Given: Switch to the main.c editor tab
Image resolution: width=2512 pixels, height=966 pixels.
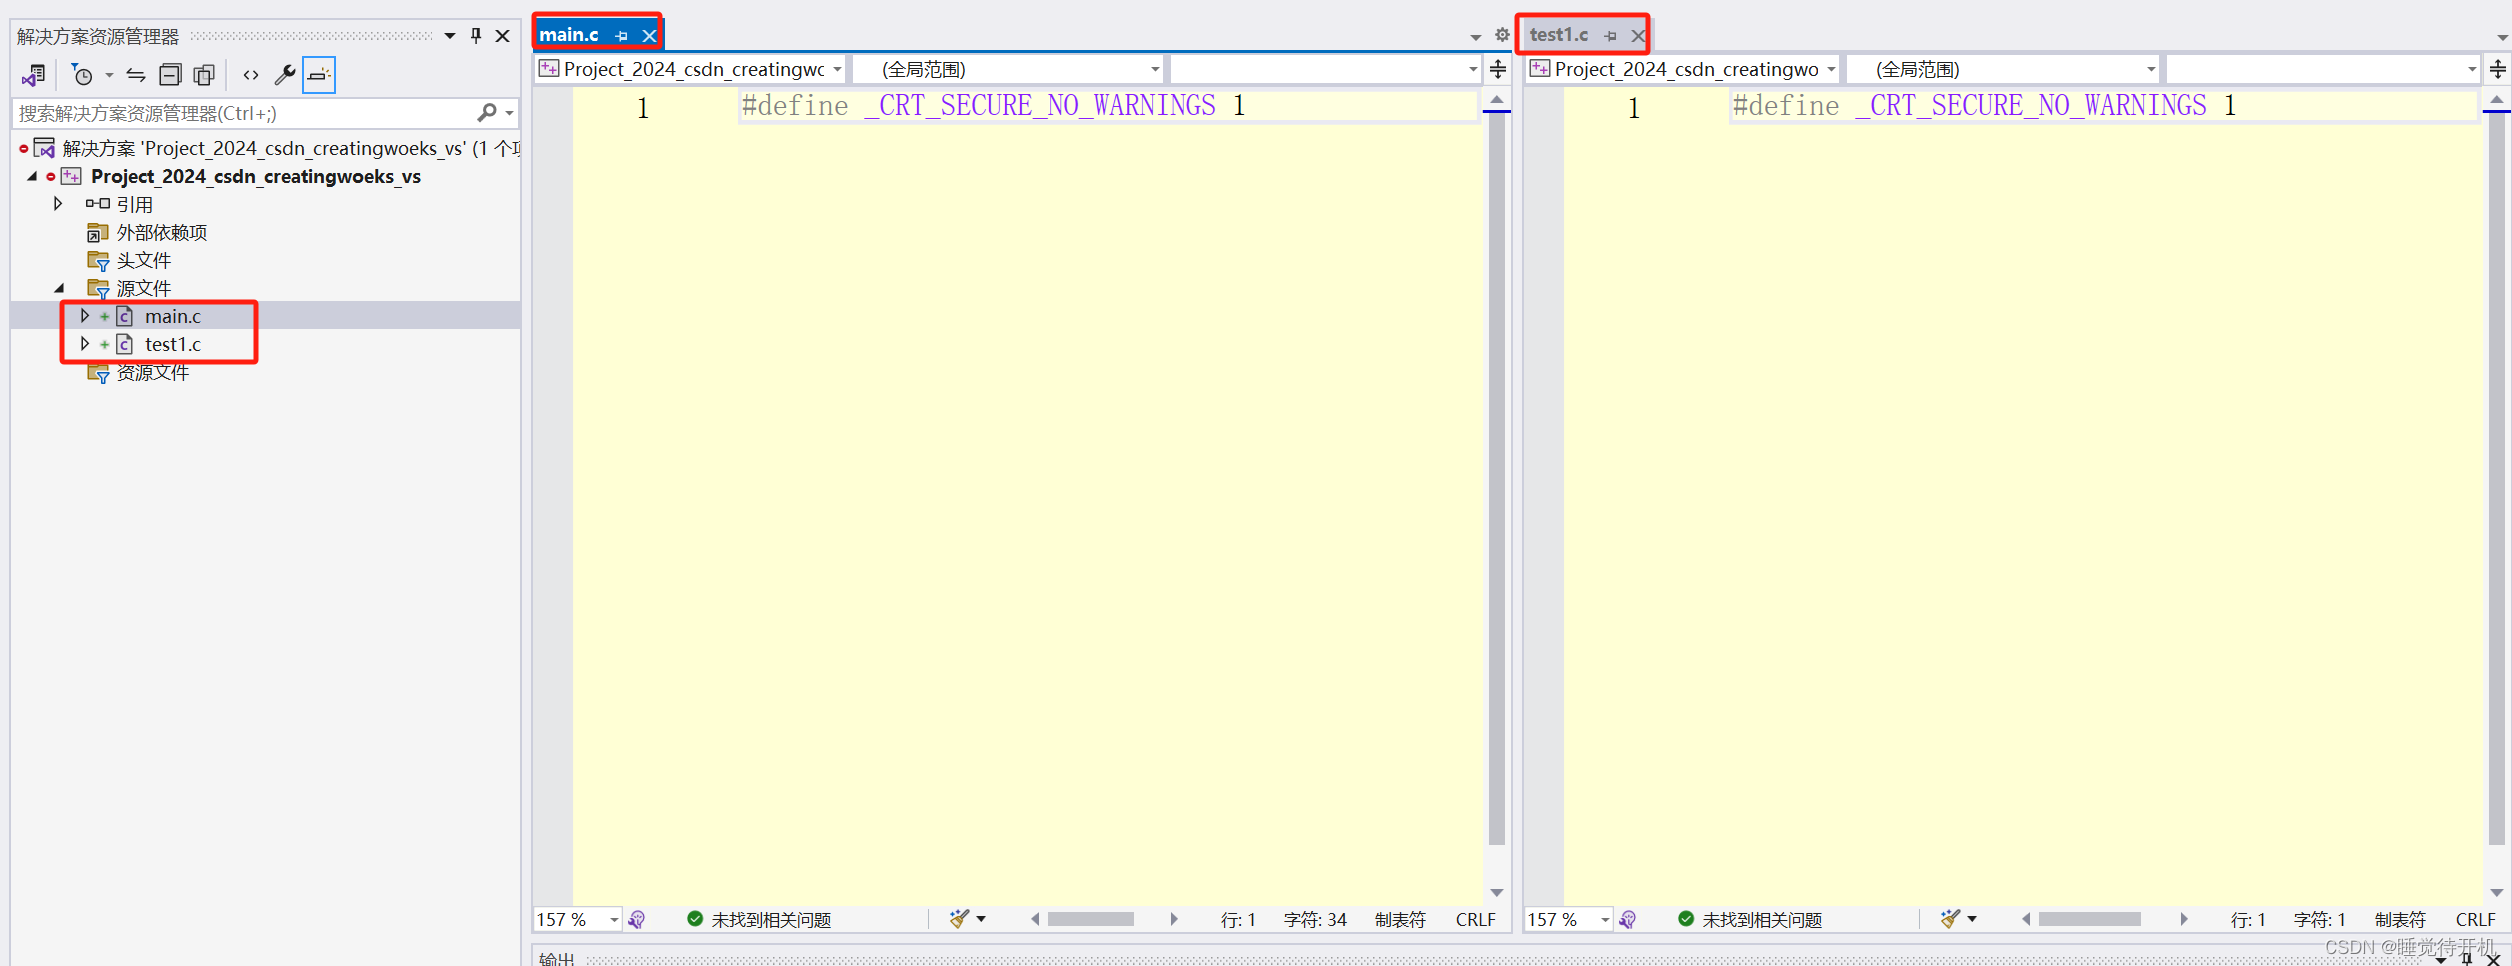Looking at the screenshot, I should point(569,35).
